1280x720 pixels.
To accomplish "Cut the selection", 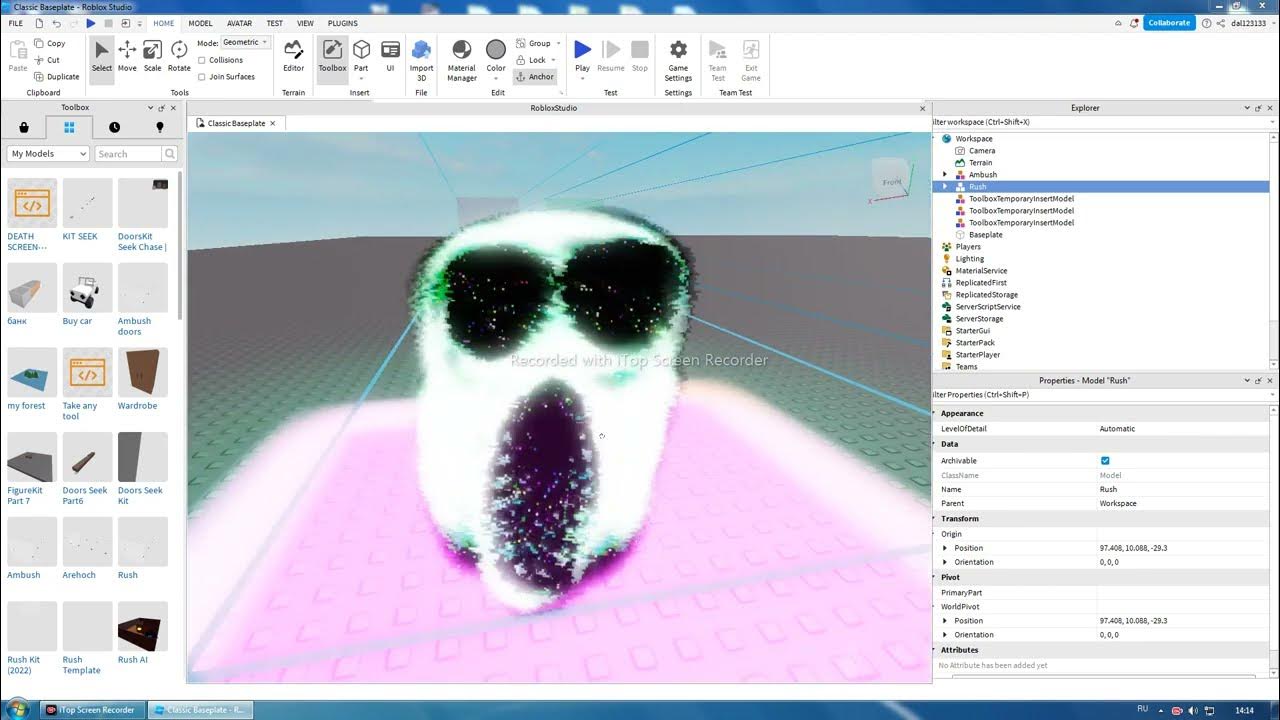I will pyautogui.click(x=47, y=60).
